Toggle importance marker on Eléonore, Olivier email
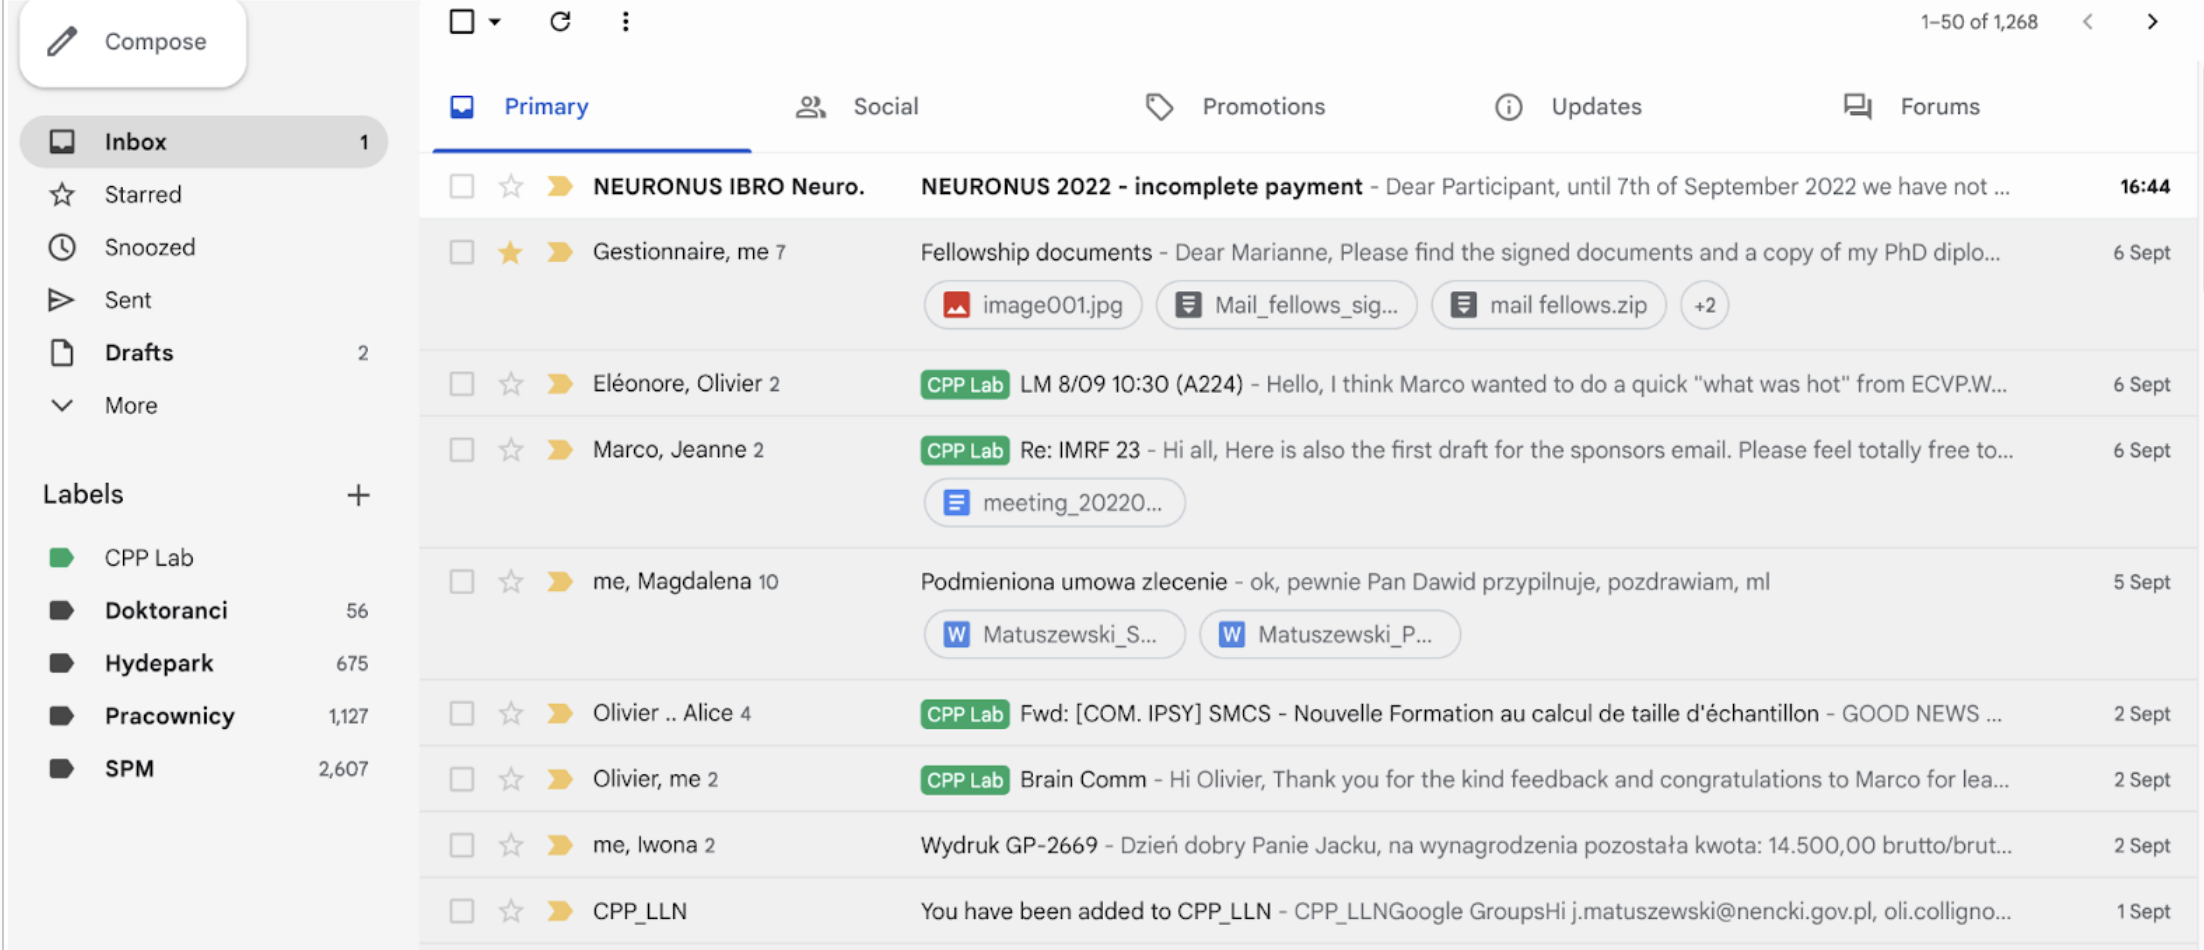 560,384
